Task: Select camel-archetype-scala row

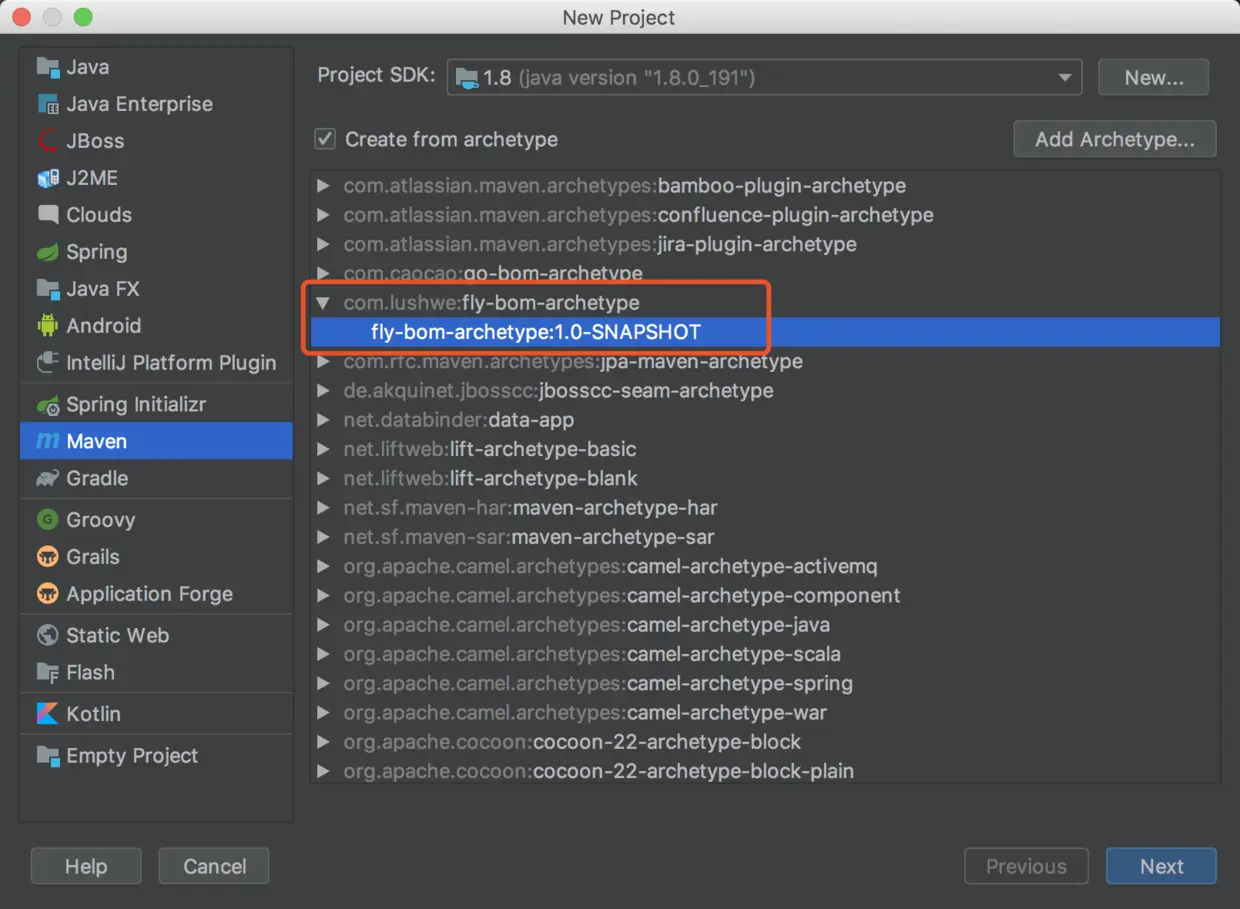Action: click(x=765, y=654)
